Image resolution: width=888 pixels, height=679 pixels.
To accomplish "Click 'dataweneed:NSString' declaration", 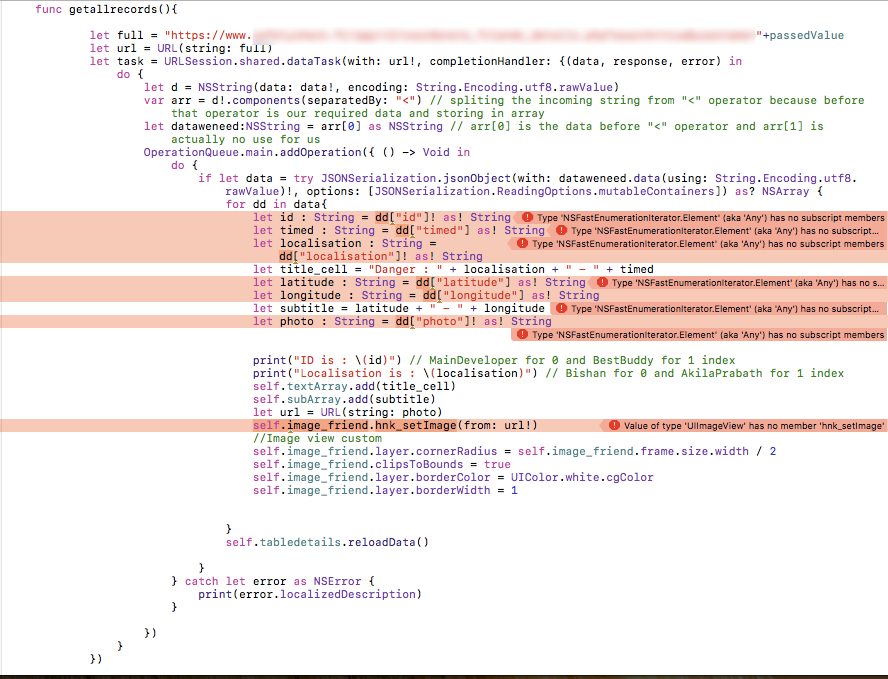I will 236,126.
